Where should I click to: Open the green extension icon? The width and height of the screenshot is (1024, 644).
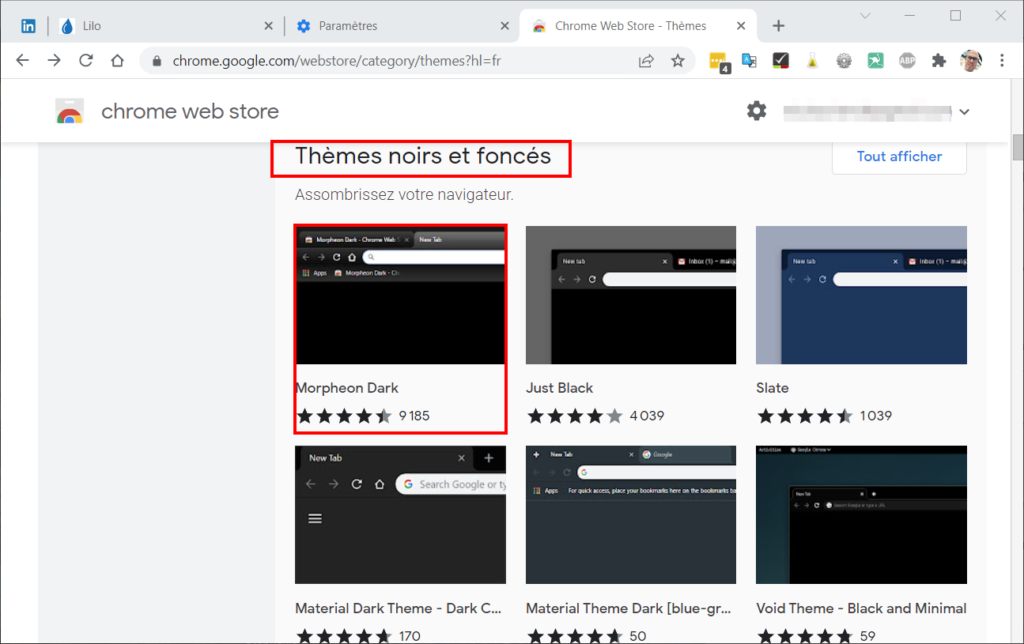point(875,61)
